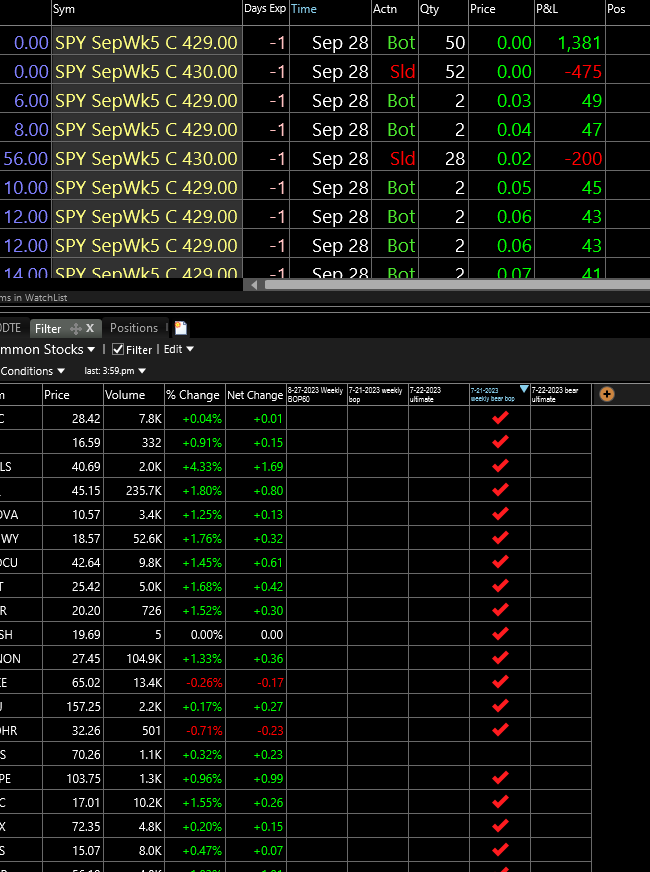The image size is (650, 872).
Task: Close the Filter tab with X
Action: [89, 328]
